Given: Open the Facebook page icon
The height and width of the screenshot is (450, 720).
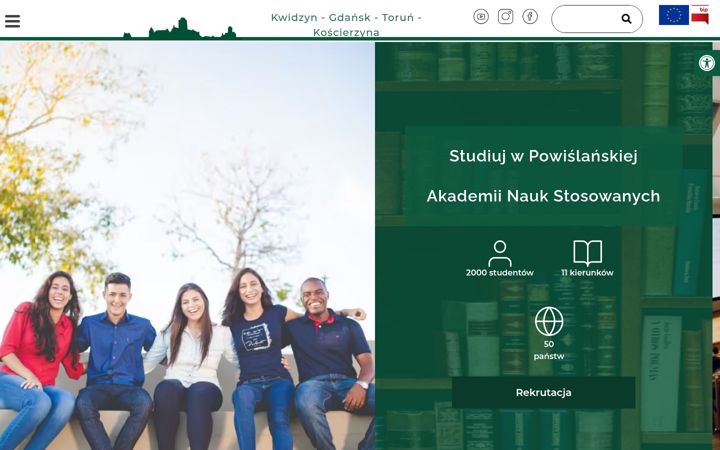Looking at the screenshot, I should coord(530,17).
